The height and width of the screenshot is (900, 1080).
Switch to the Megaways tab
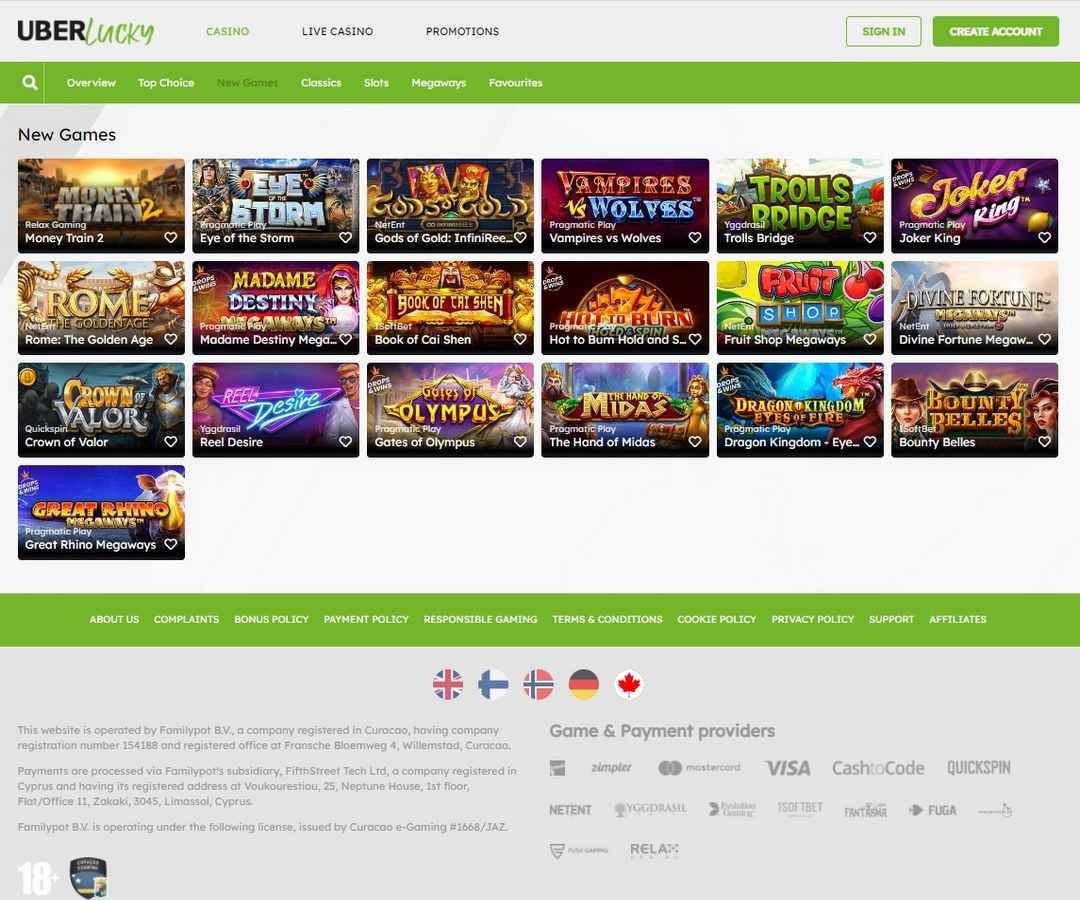[439, 83]
